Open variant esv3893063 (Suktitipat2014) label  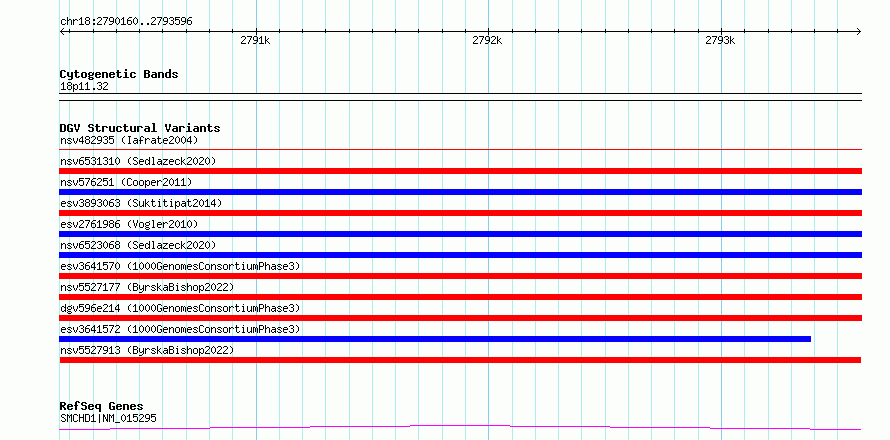(x=141, y=203)
